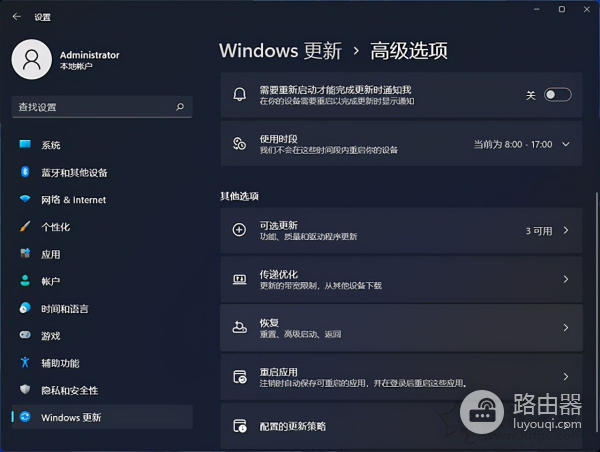The image size is (600, 452).
Task: Click the Bluetooth icon in the sidebar
Action: [x=25, y=172]
